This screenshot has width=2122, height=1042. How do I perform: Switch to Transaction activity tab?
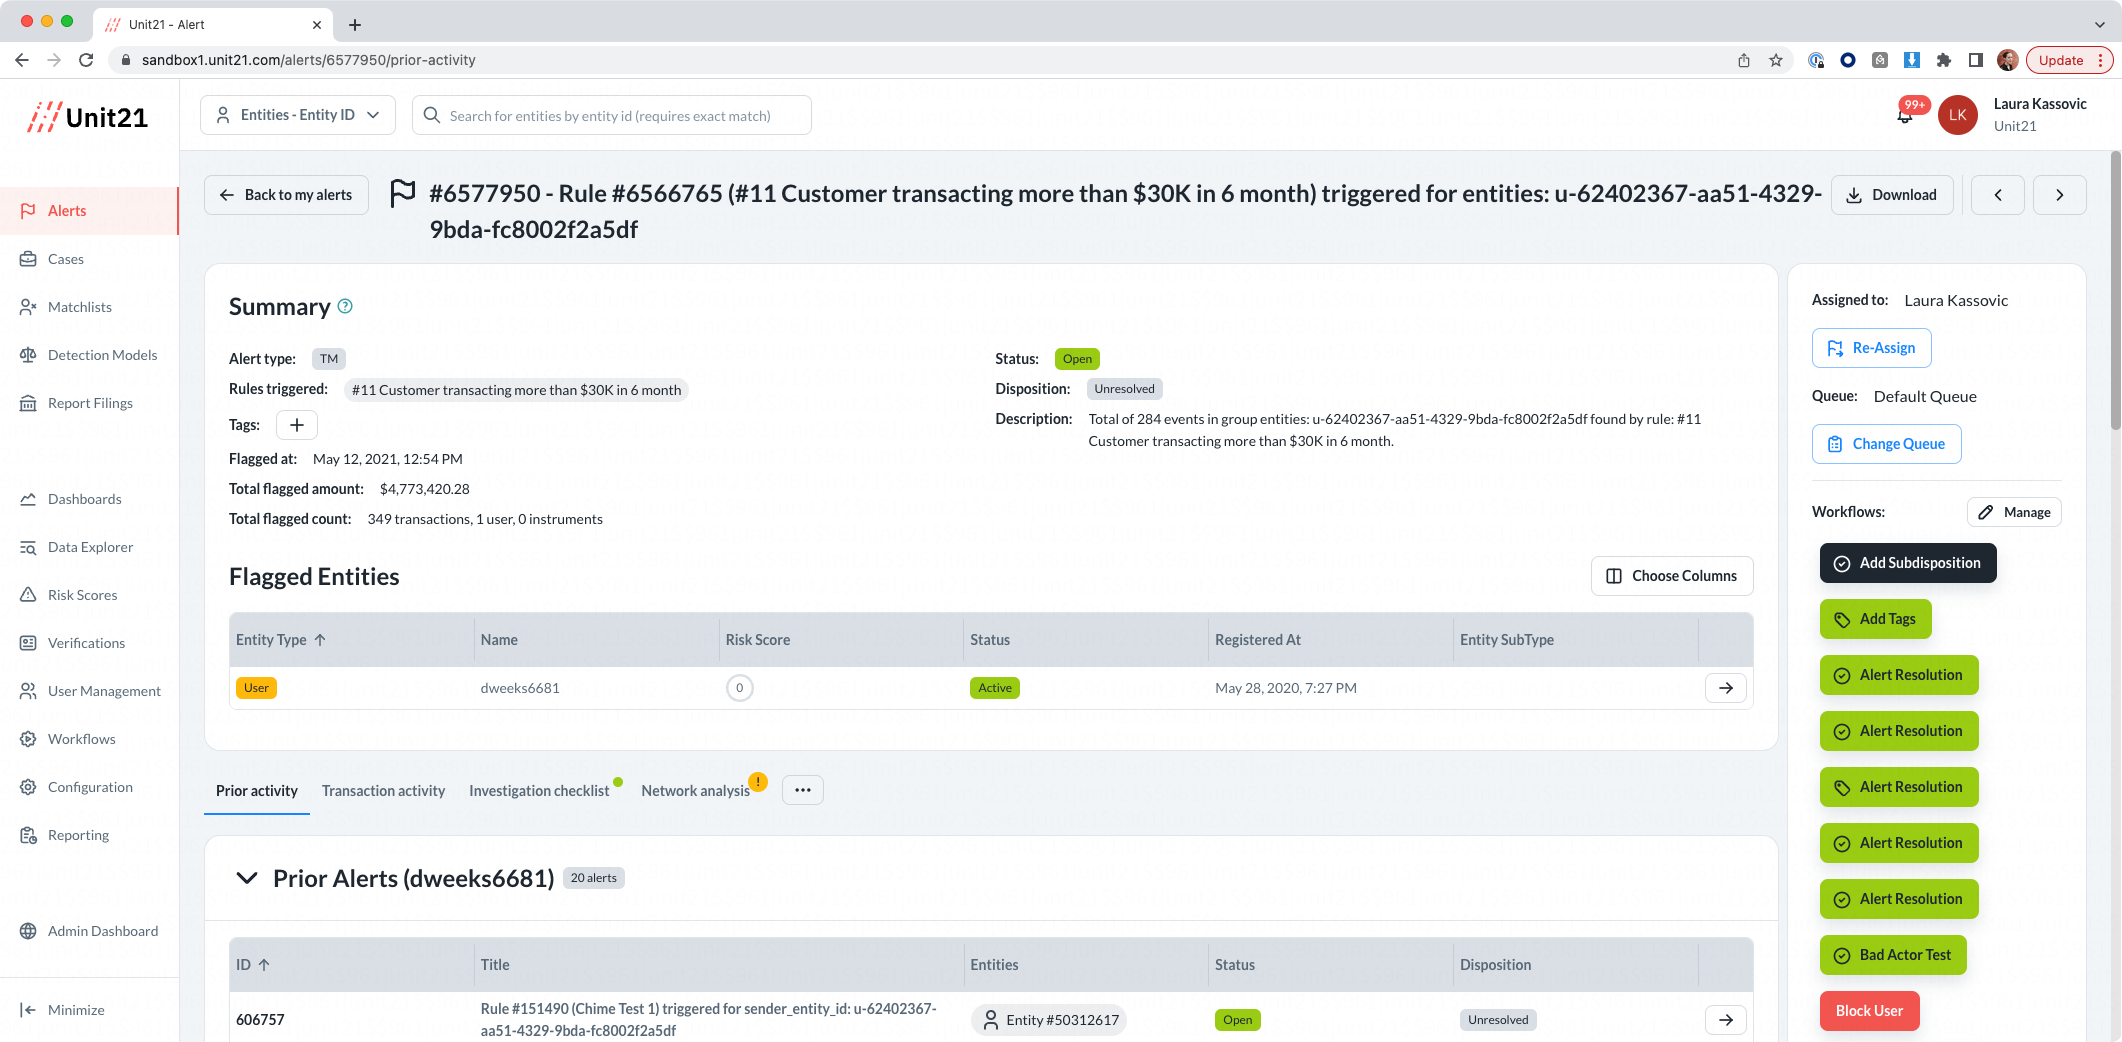point(383,791)
